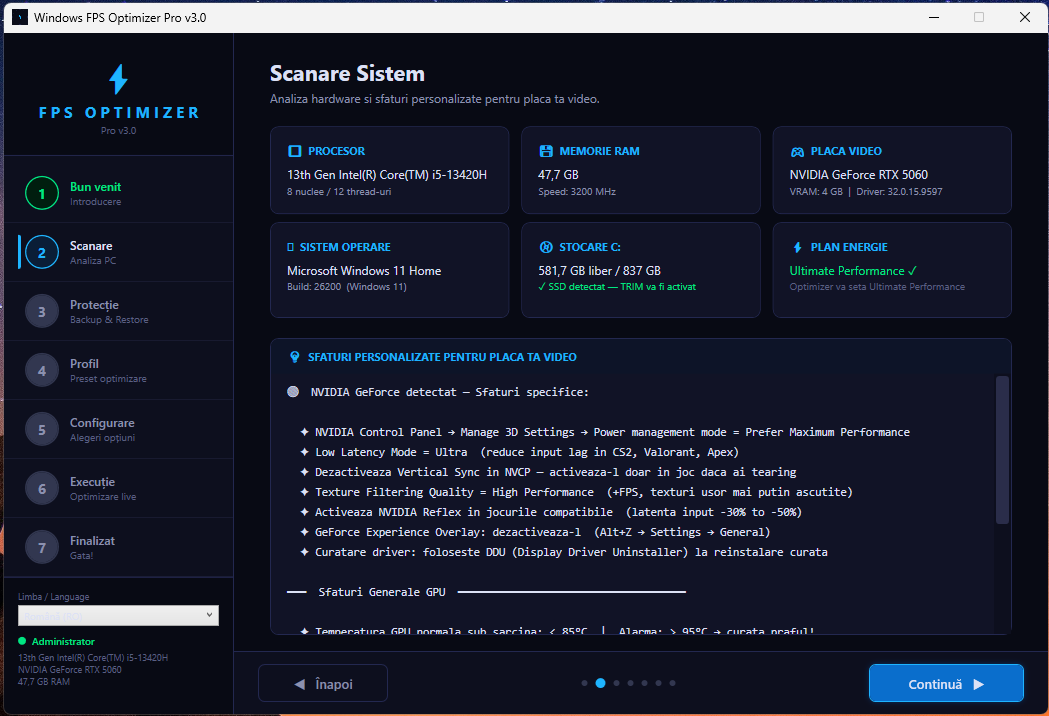
Task: Click the "Dezactiveaza Vertical Sync" tip line
Action: tap(549, 472)
